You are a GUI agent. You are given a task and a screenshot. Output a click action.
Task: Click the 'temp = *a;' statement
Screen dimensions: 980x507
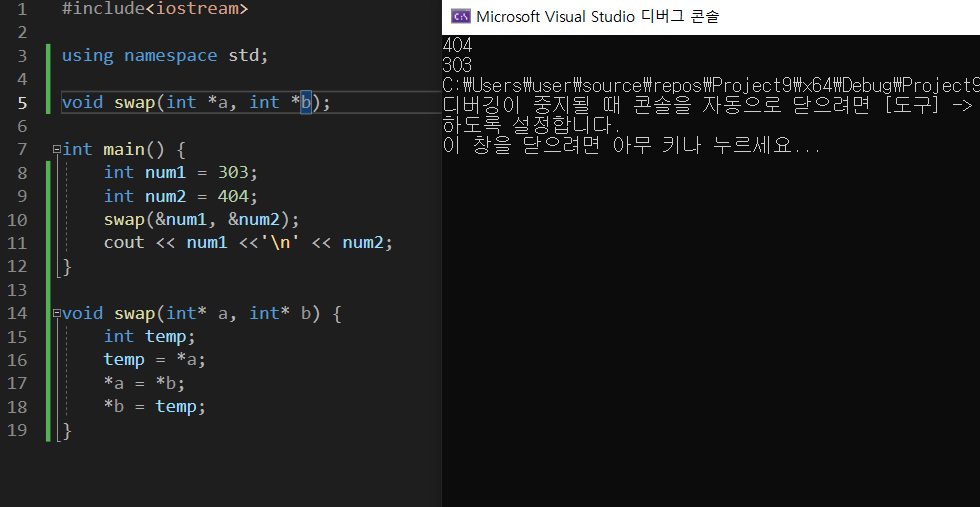click(x=155, y=360)
